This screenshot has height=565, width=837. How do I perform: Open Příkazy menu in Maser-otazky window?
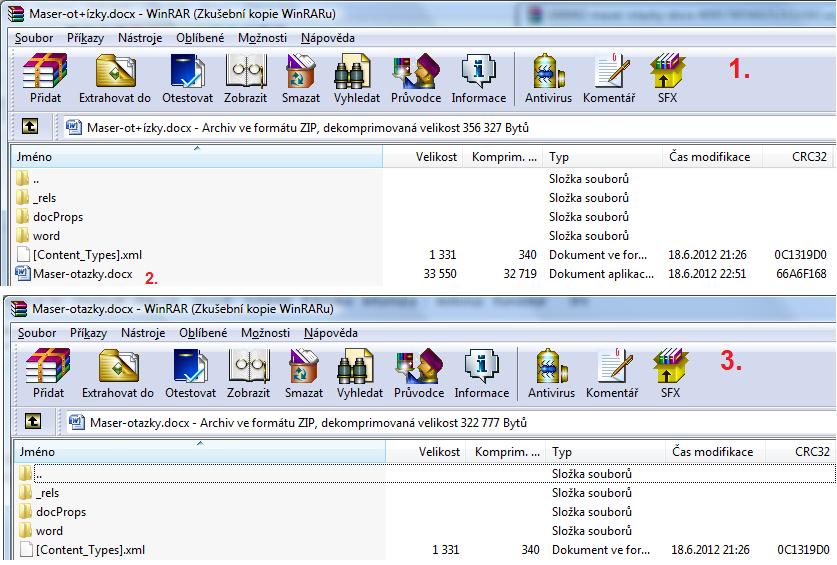click(89, 333)
